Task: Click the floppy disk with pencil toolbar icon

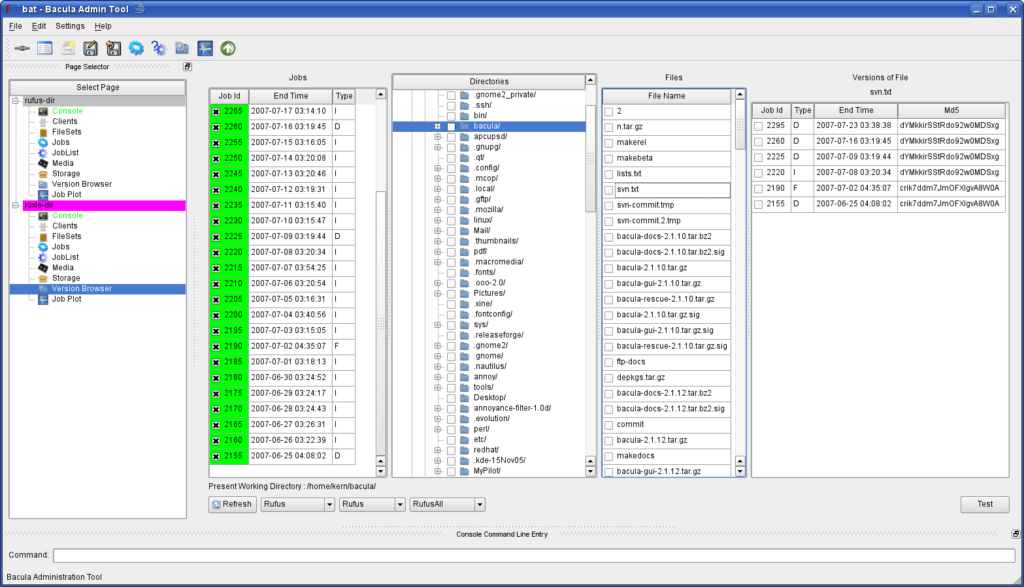Action: (x=91, y=47)
